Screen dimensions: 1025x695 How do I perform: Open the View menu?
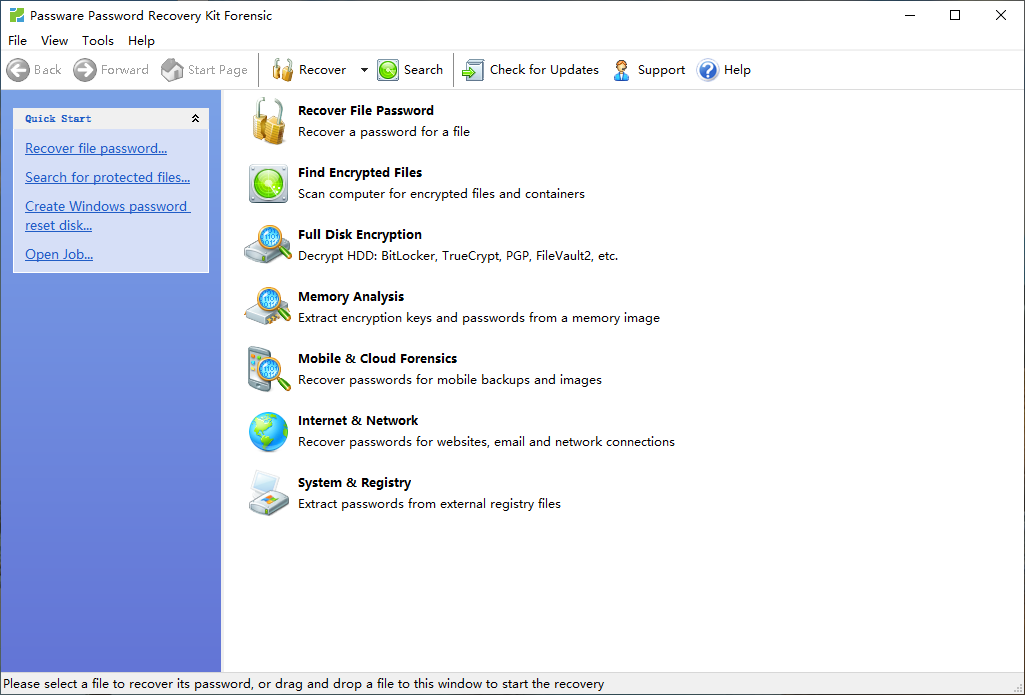(54, 41)
